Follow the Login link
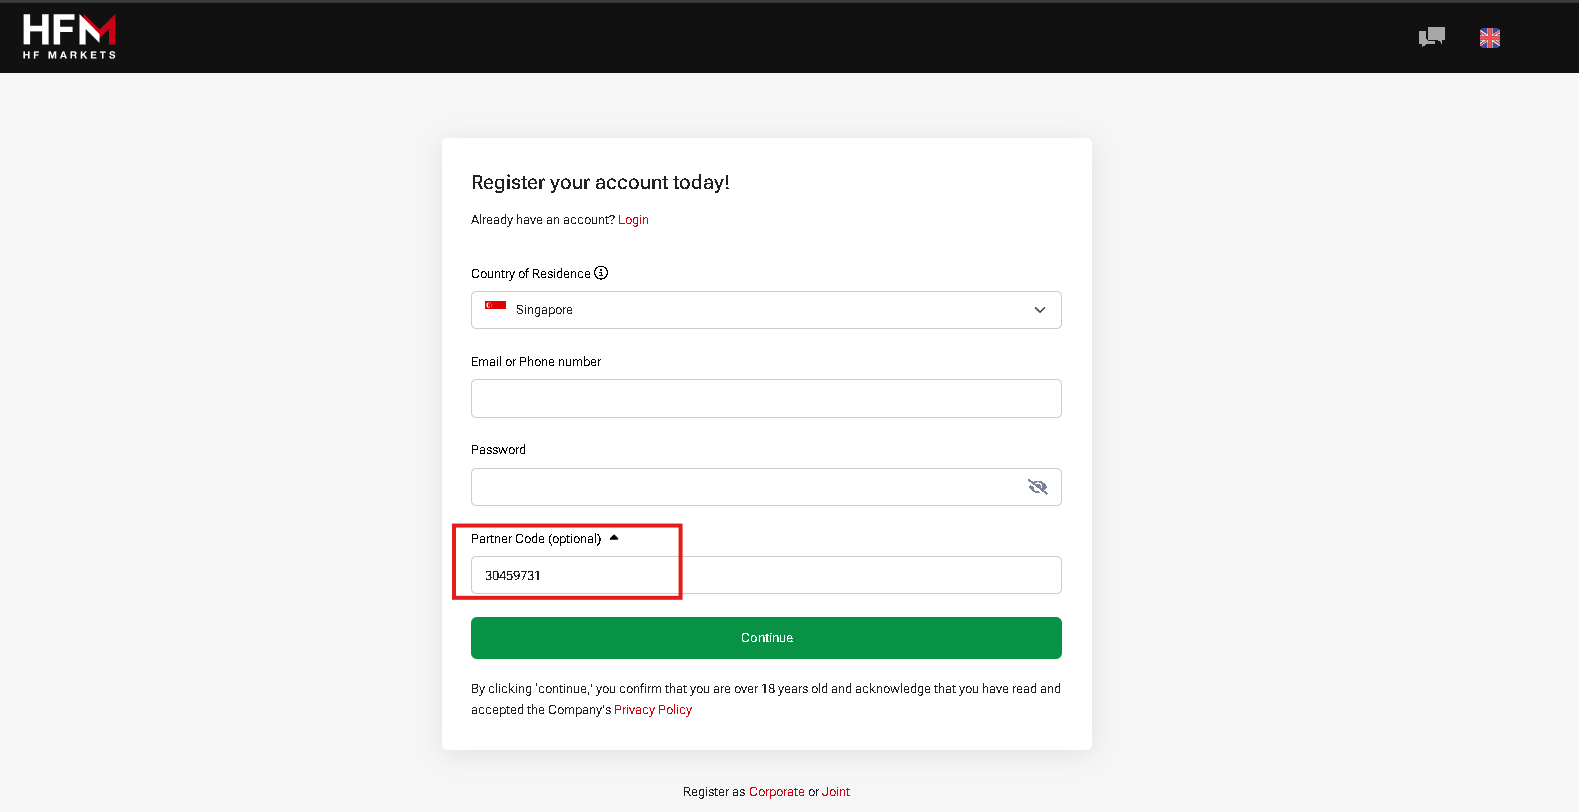The height and width of the screenshot is (812, 1579). [633, 220]
